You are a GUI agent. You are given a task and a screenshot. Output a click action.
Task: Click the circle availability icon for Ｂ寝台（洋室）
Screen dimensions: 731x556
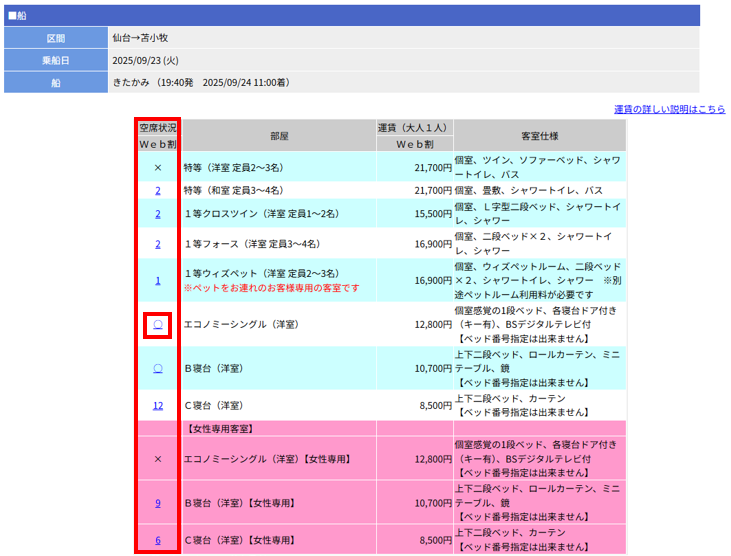coord(158,368)
